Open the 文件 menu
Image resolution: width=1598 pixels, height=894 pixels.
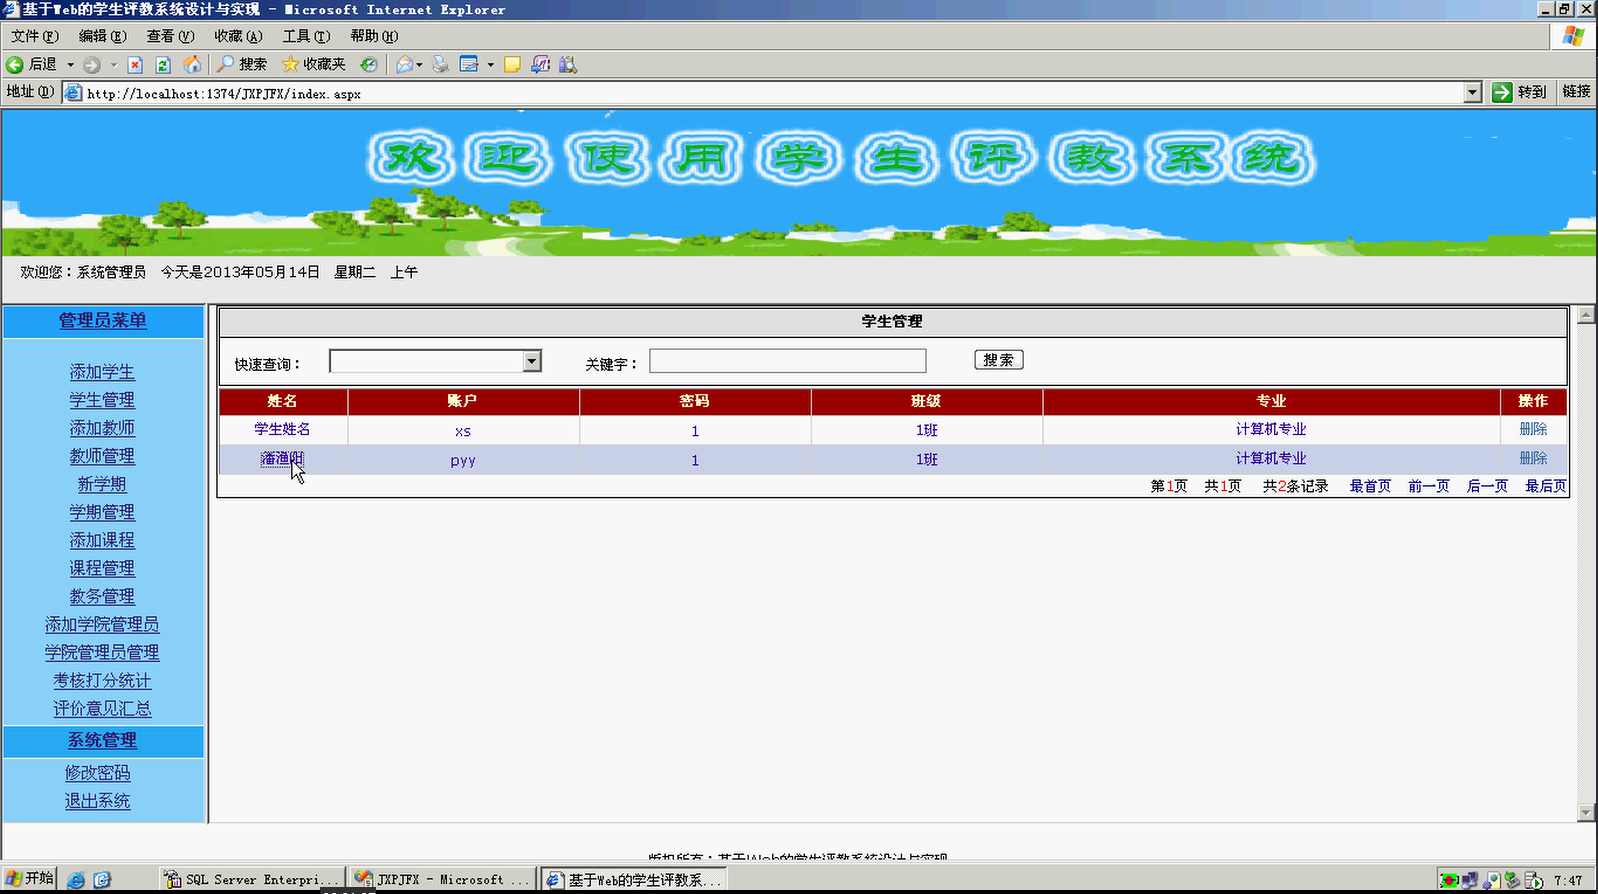tap(34, 36)
